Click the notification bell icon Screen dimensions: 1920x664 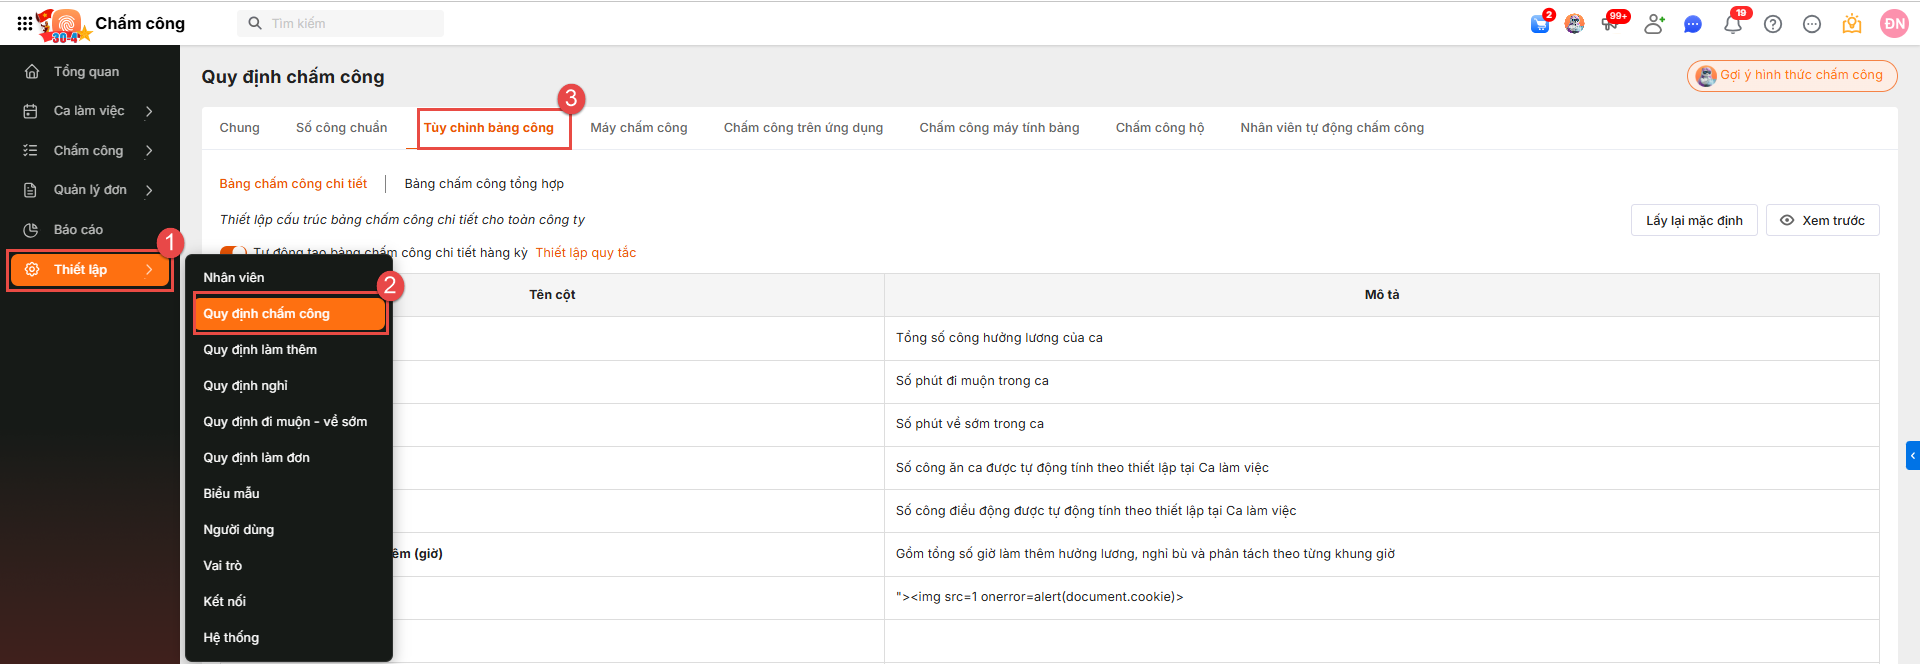(x=1732, y=24)
